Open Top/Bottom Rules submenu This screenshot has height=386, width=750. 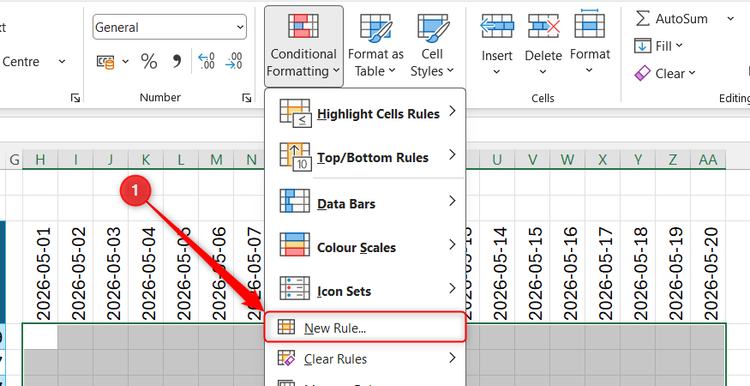pos(365,157)
